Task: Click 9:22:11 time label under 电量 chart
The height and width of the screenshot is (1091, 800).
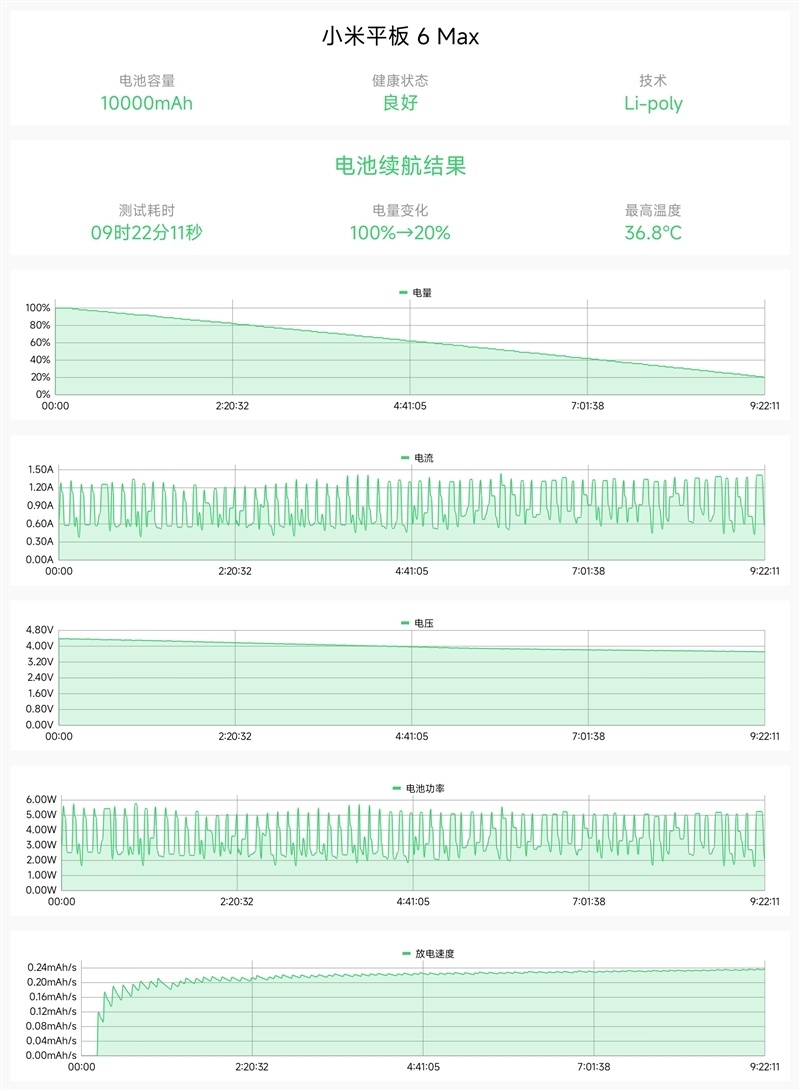Action: [x=765, y=406]
